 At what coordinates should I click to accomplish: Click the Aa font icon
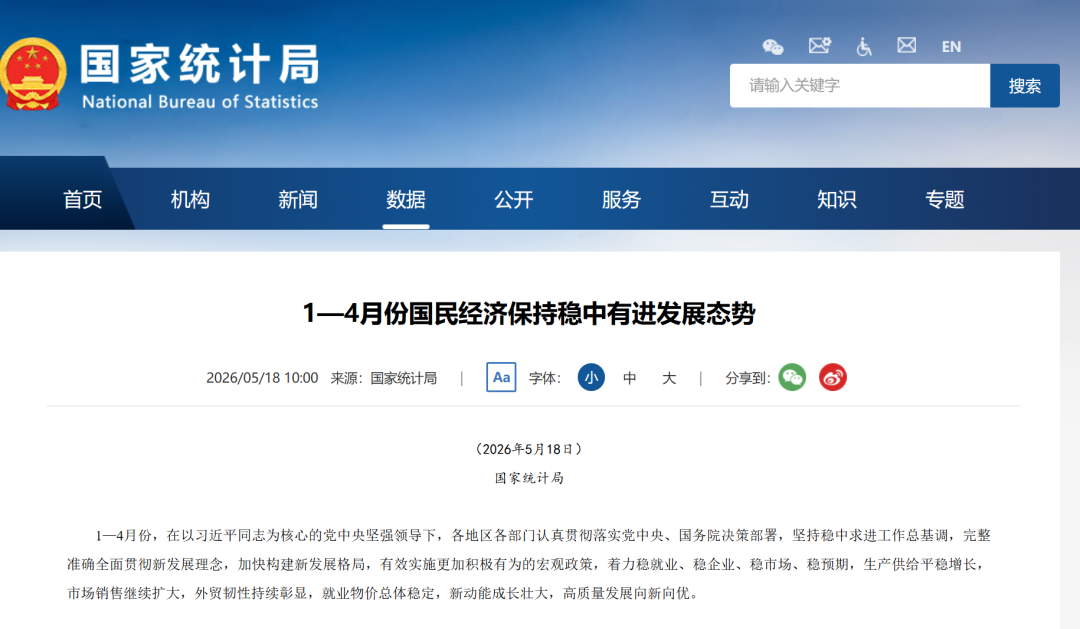point(501,378)
